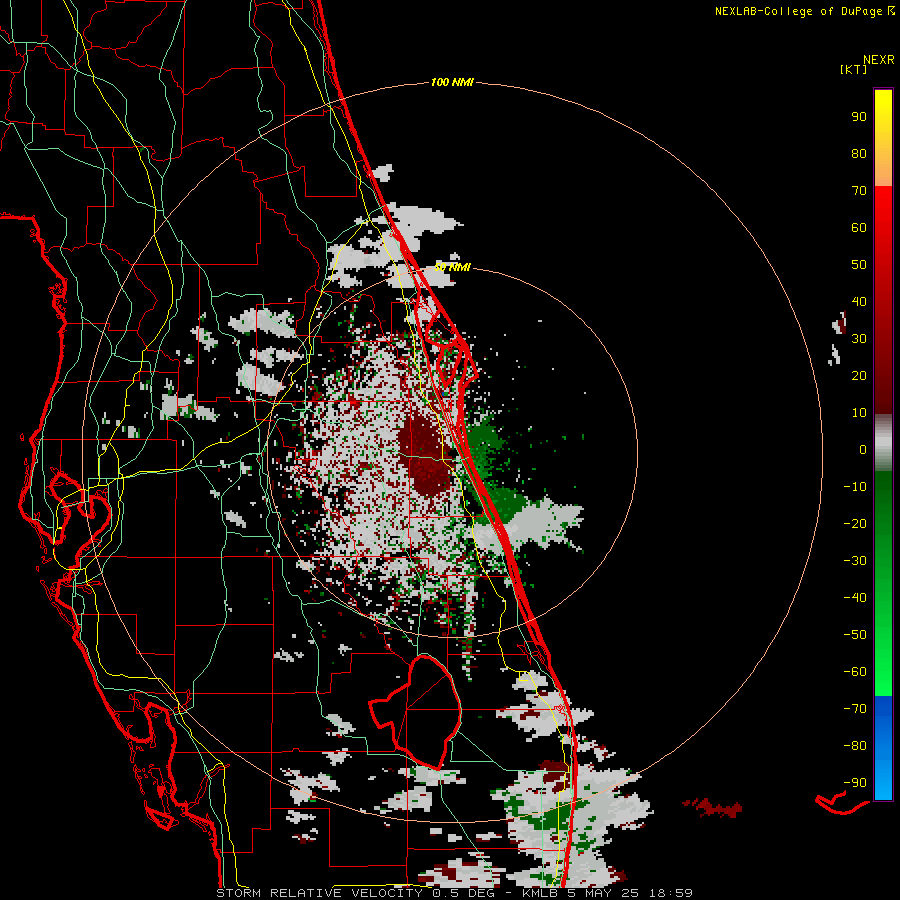900x900 pixels.
Task: Click the -80 knot scale label
Action: [855, 746]
